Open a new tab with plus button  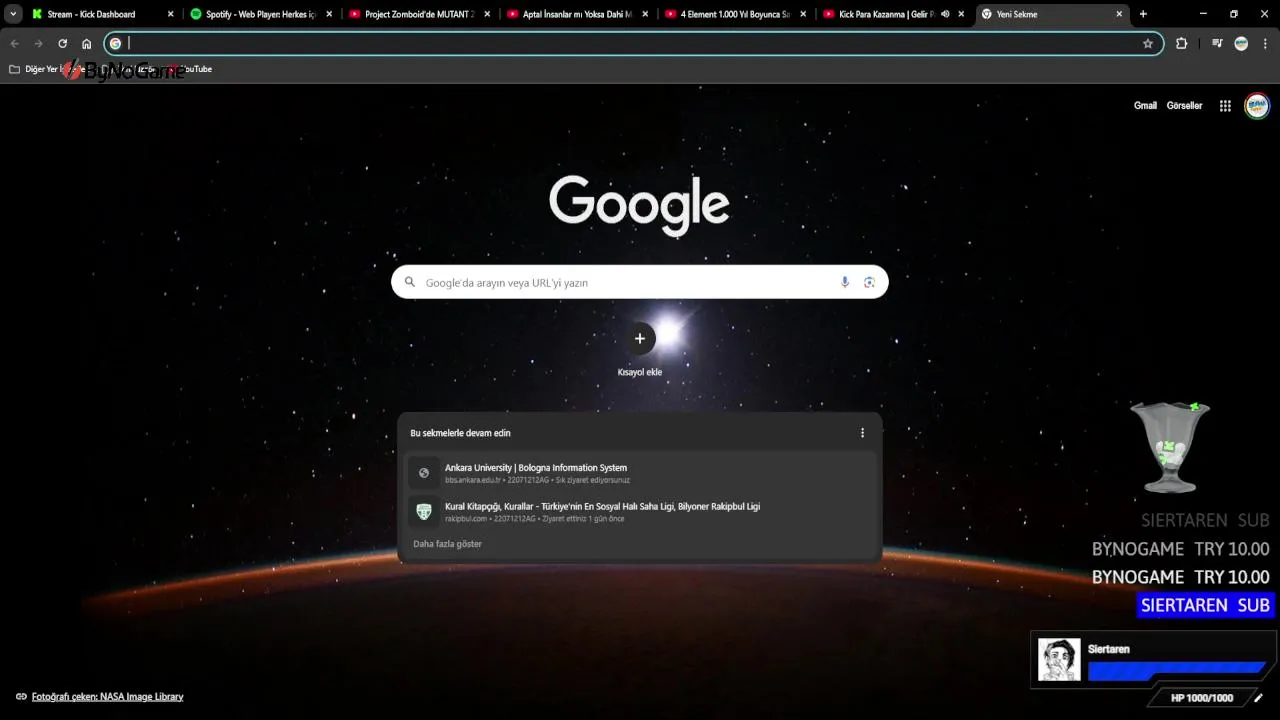(x=1143, y=14)
